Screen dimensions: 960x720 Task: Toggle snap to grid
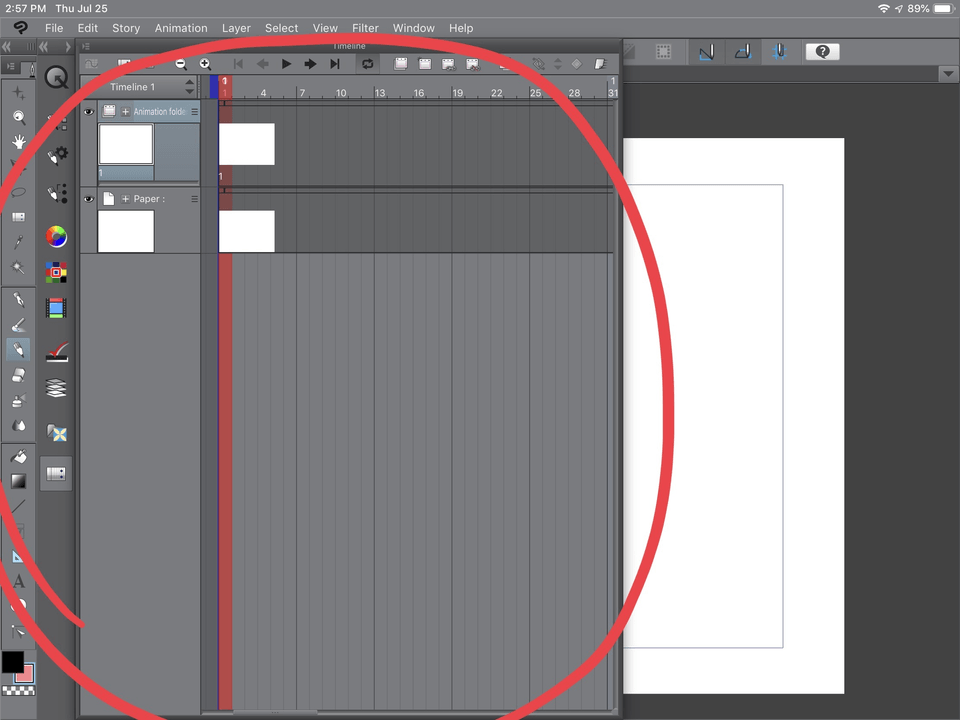[779, 52]
